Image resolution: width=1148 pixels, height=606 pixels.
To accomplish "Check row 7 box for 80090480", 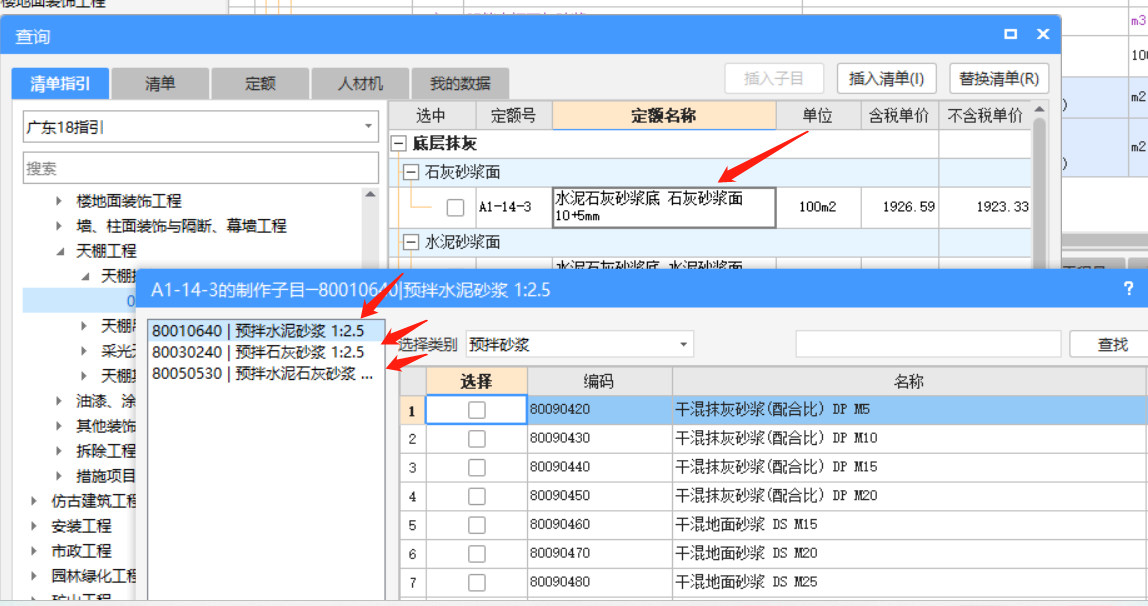I will (x=477, y=582).
